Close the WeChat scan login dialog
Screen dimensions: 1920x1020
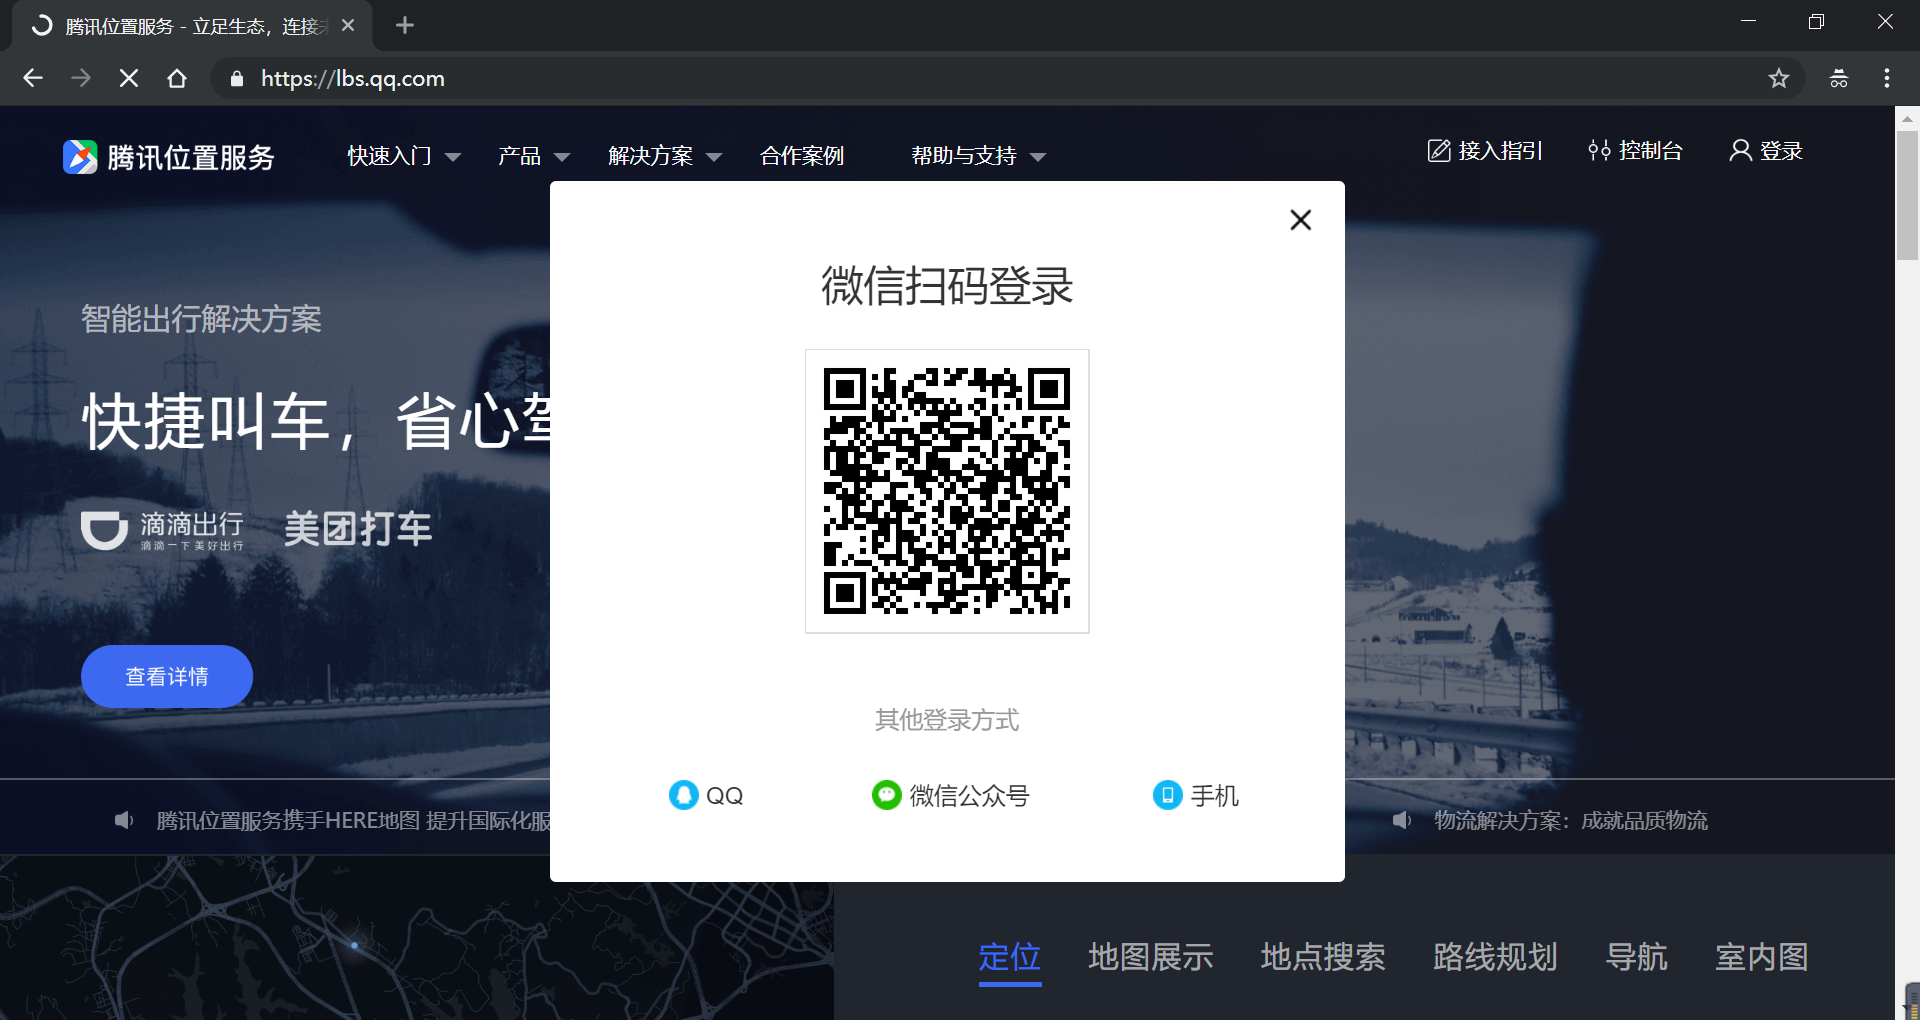[x=1300, y=220]
